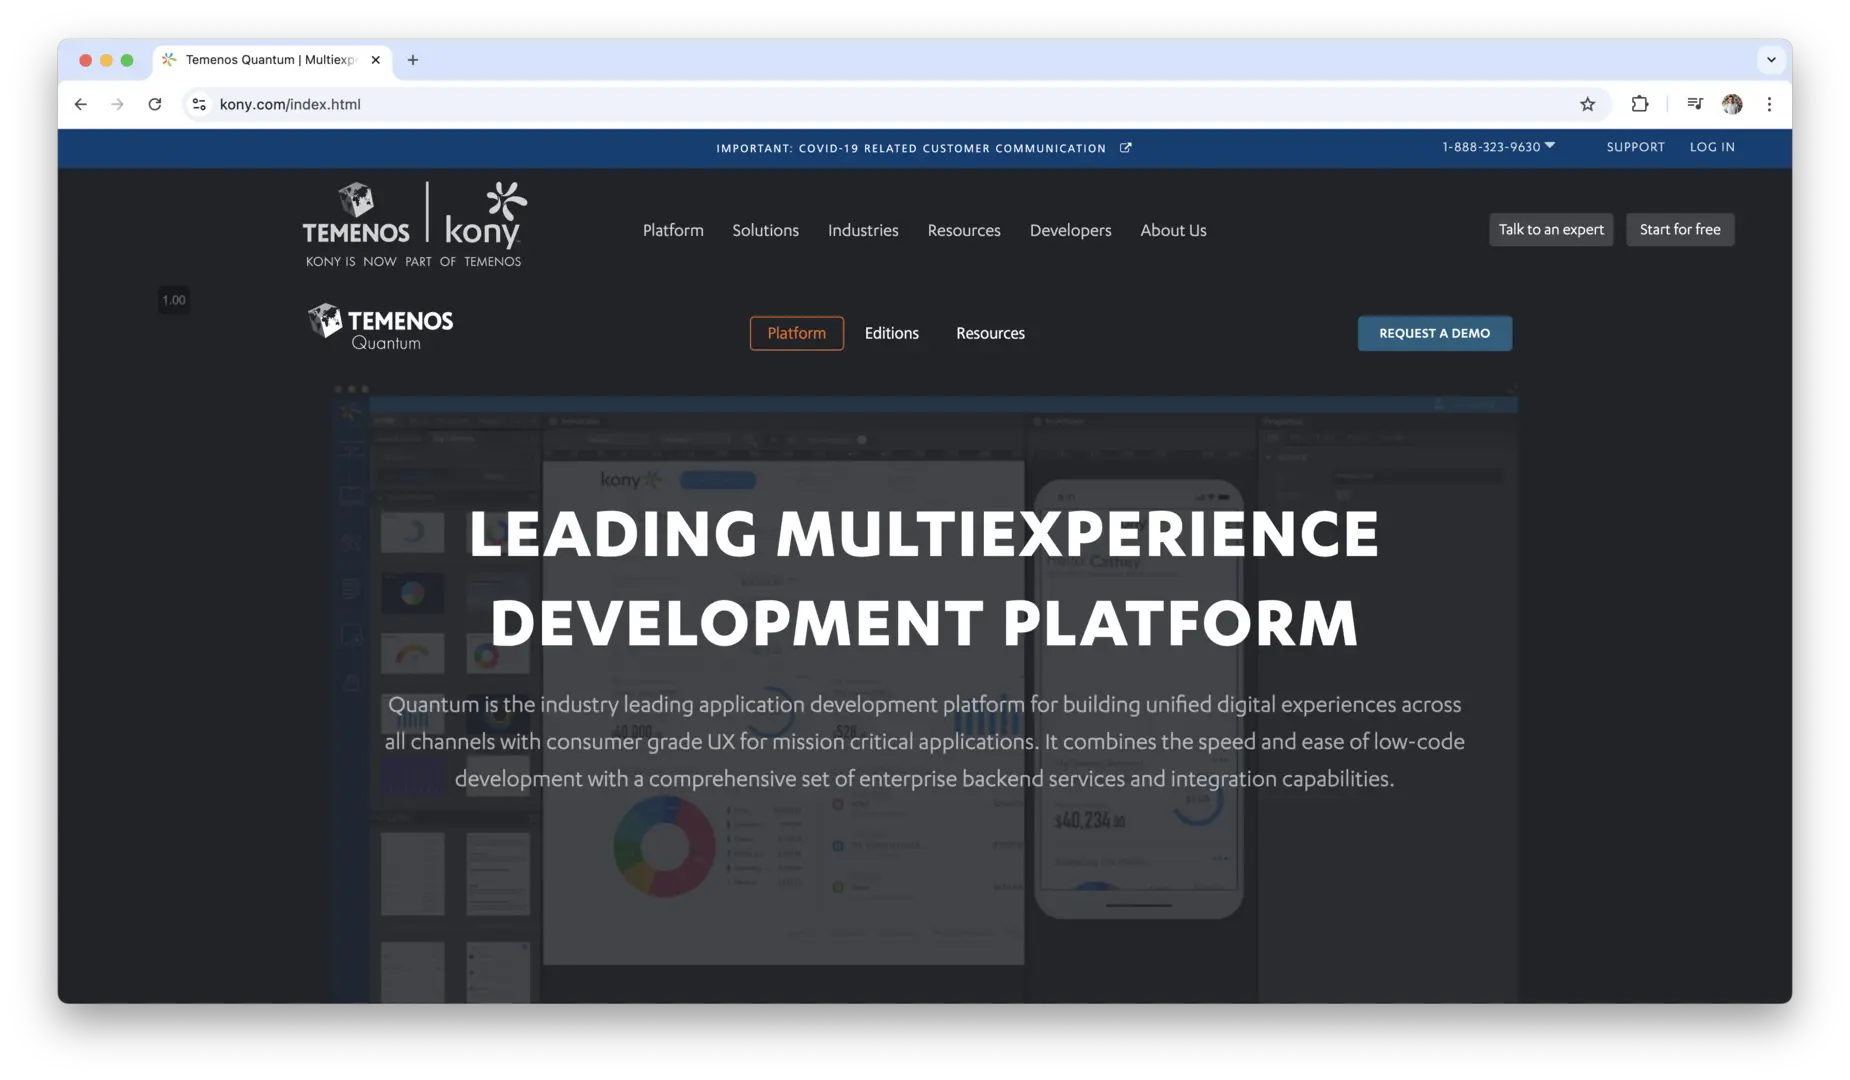Select the Temenos Quantum browser tab
The height and width of the screenshot is (1080, 1850).
(x=272, y=60)
